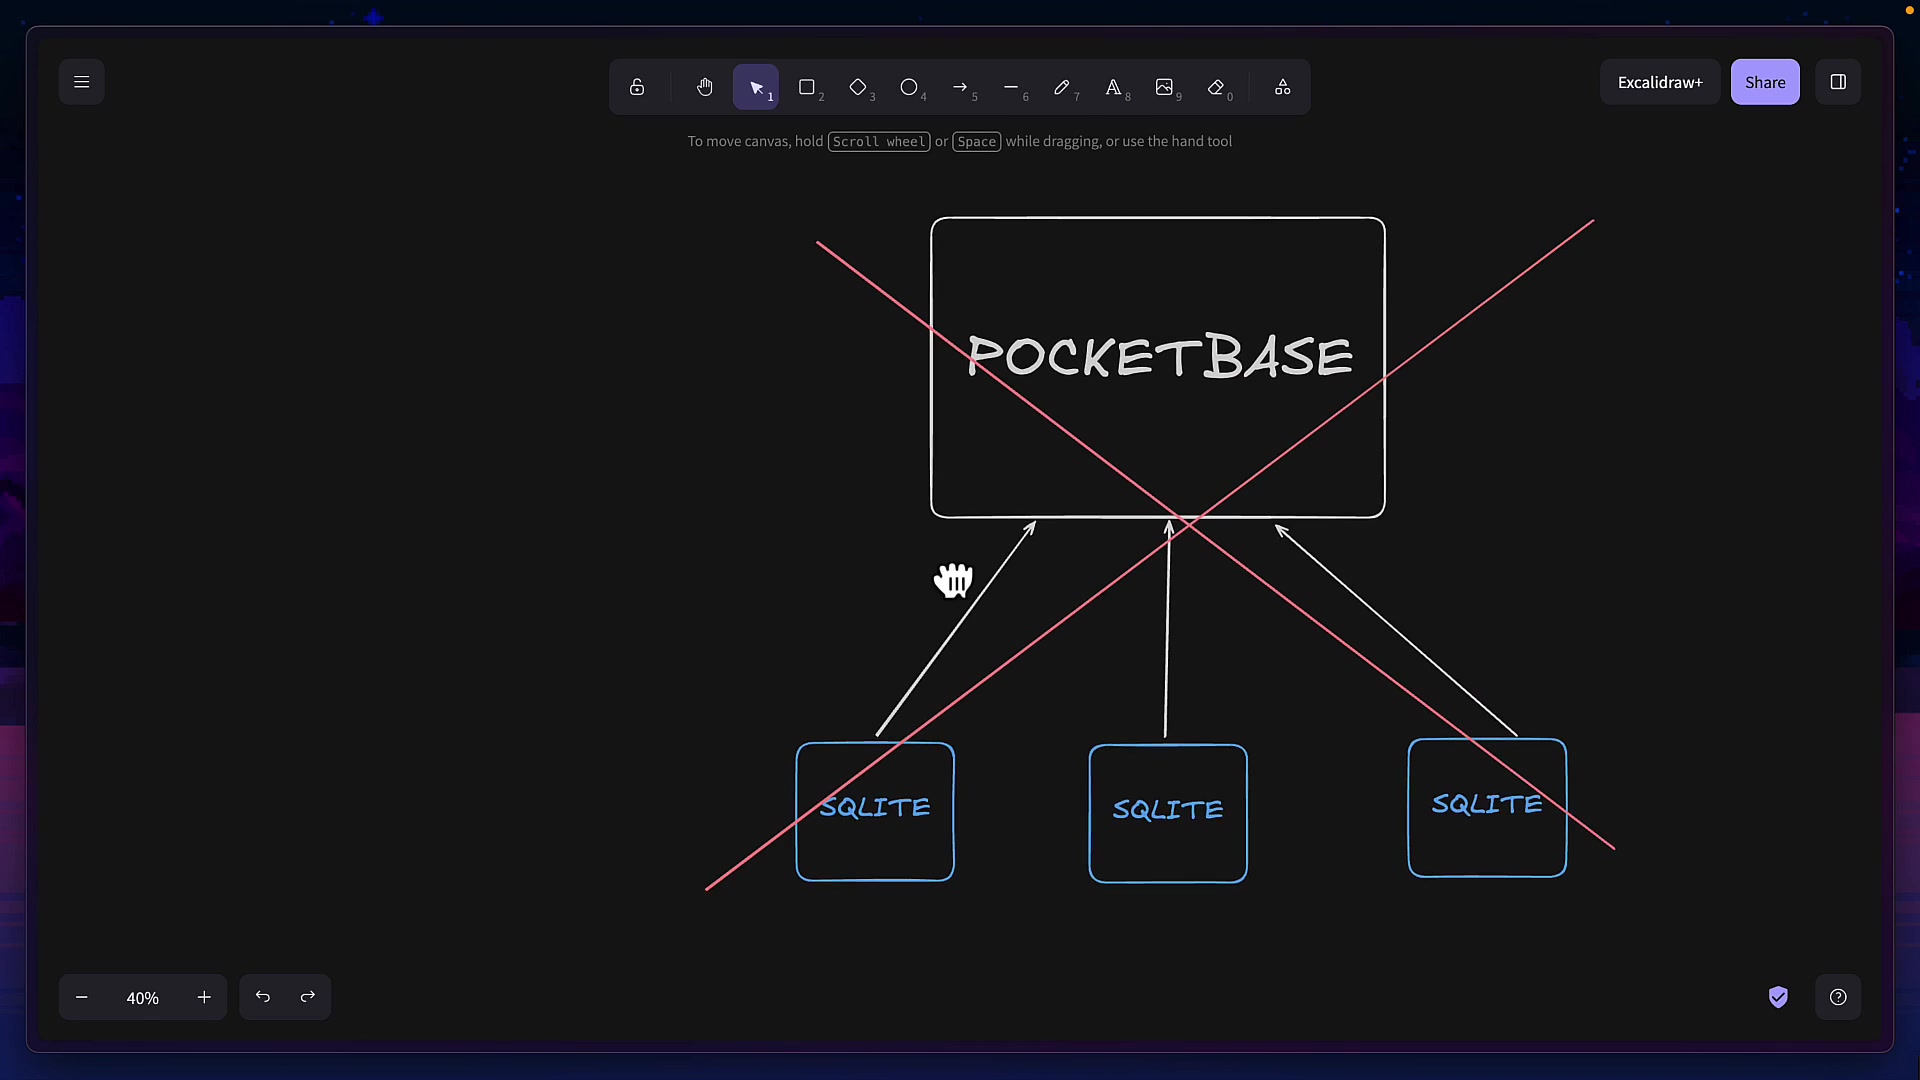Viewport: 1920px width, 1080px height.
Task: Select the rectangle tool
Action: pos(807,87)
